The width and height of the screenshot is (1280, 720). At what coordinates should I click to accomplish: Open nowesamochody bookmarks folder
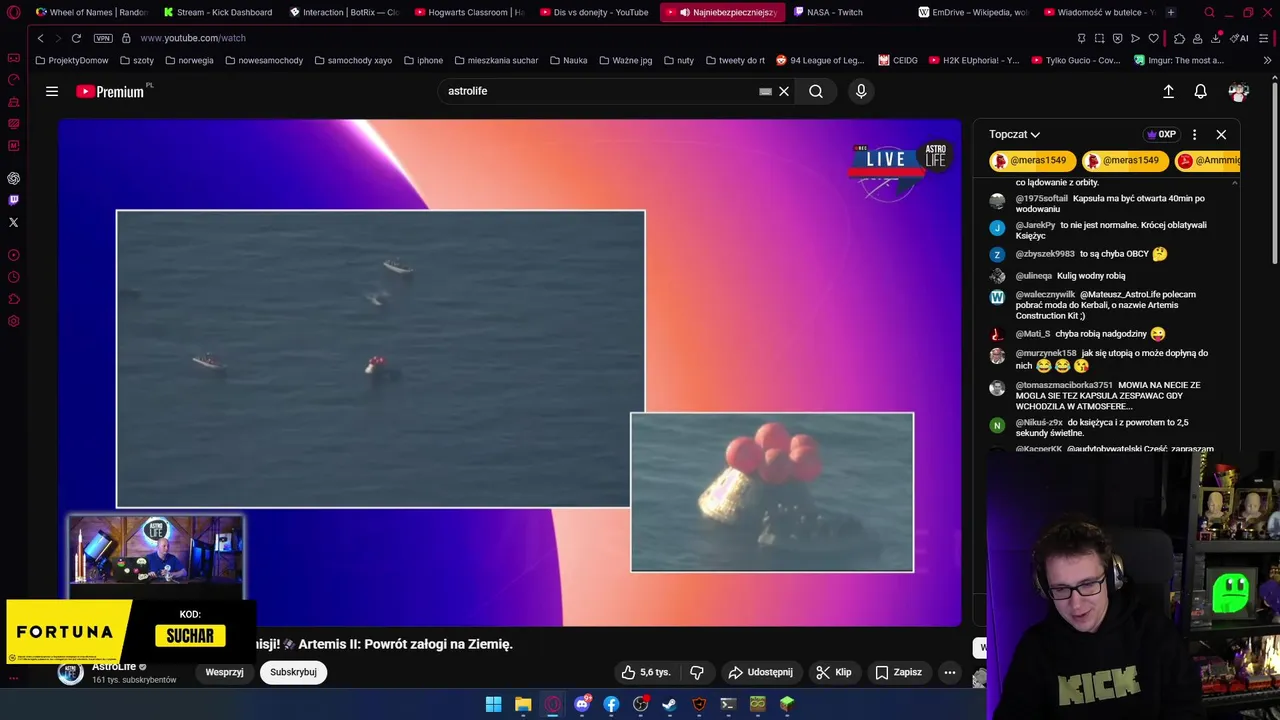pos(264,60)
